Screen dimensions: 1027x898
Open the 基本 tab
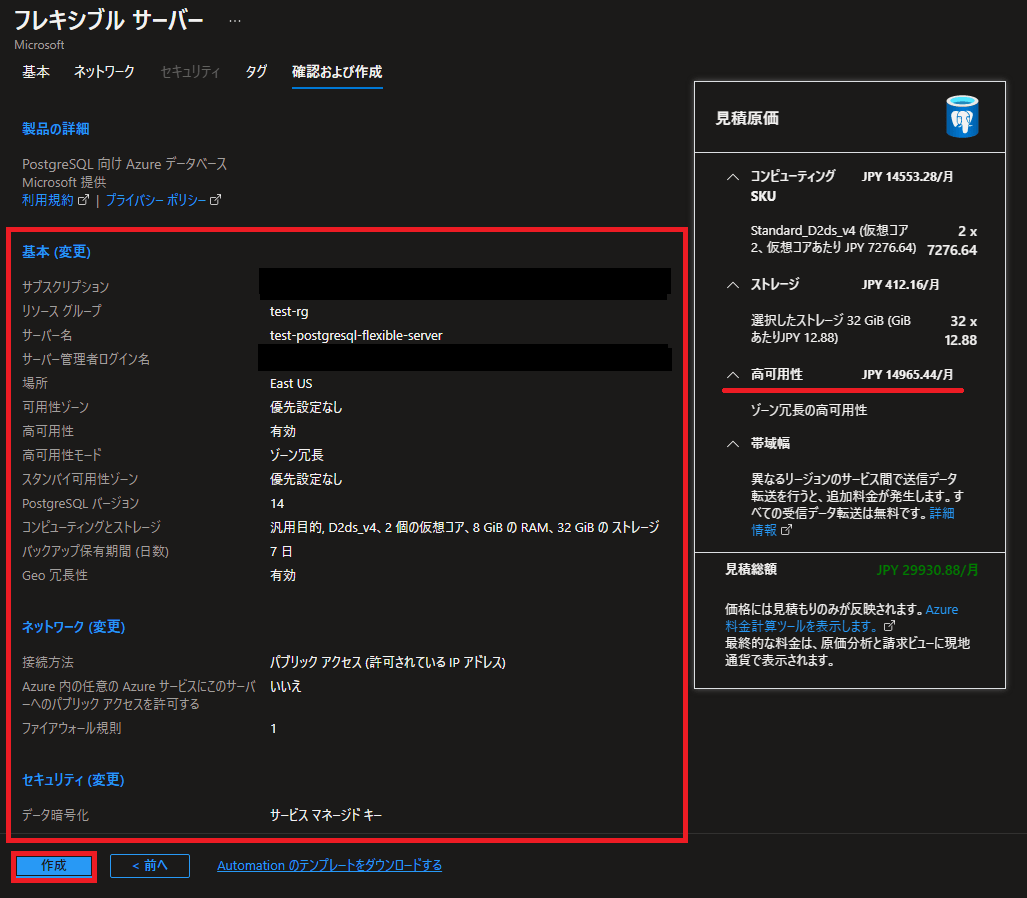point(36,72)
